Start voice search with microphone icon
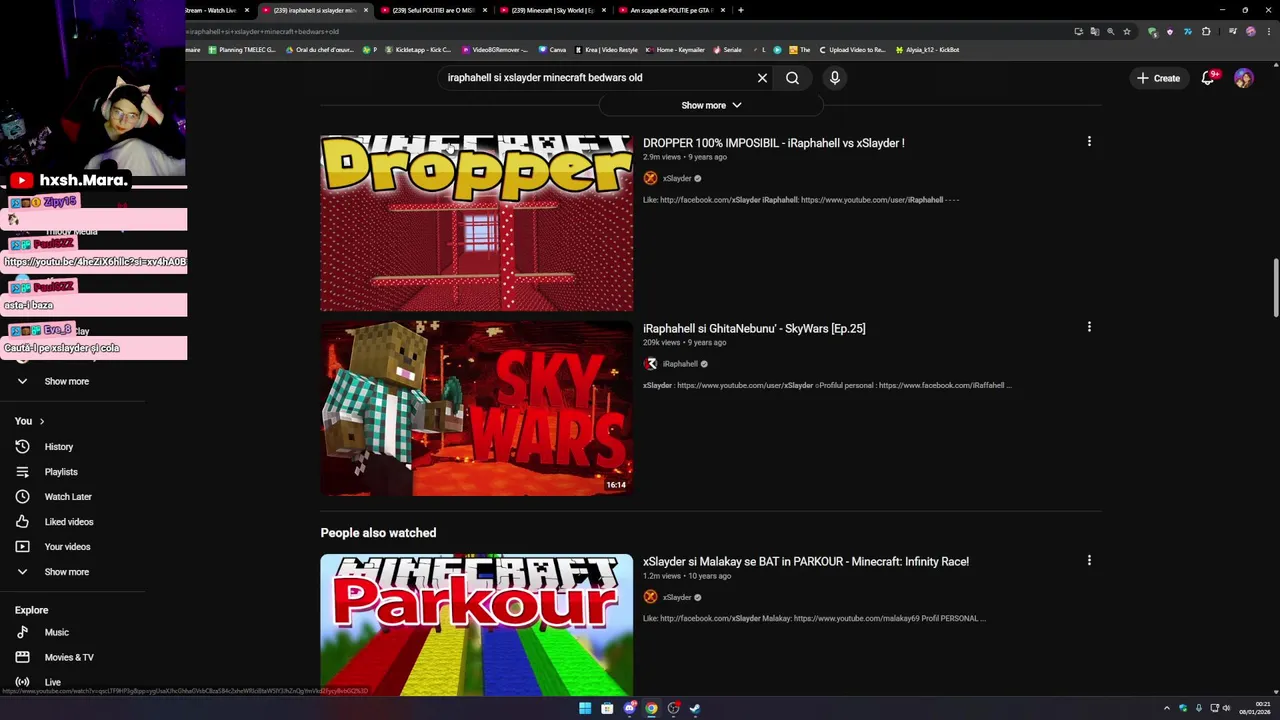This screenshot has height=720, width=1280. tap(835, 78)
